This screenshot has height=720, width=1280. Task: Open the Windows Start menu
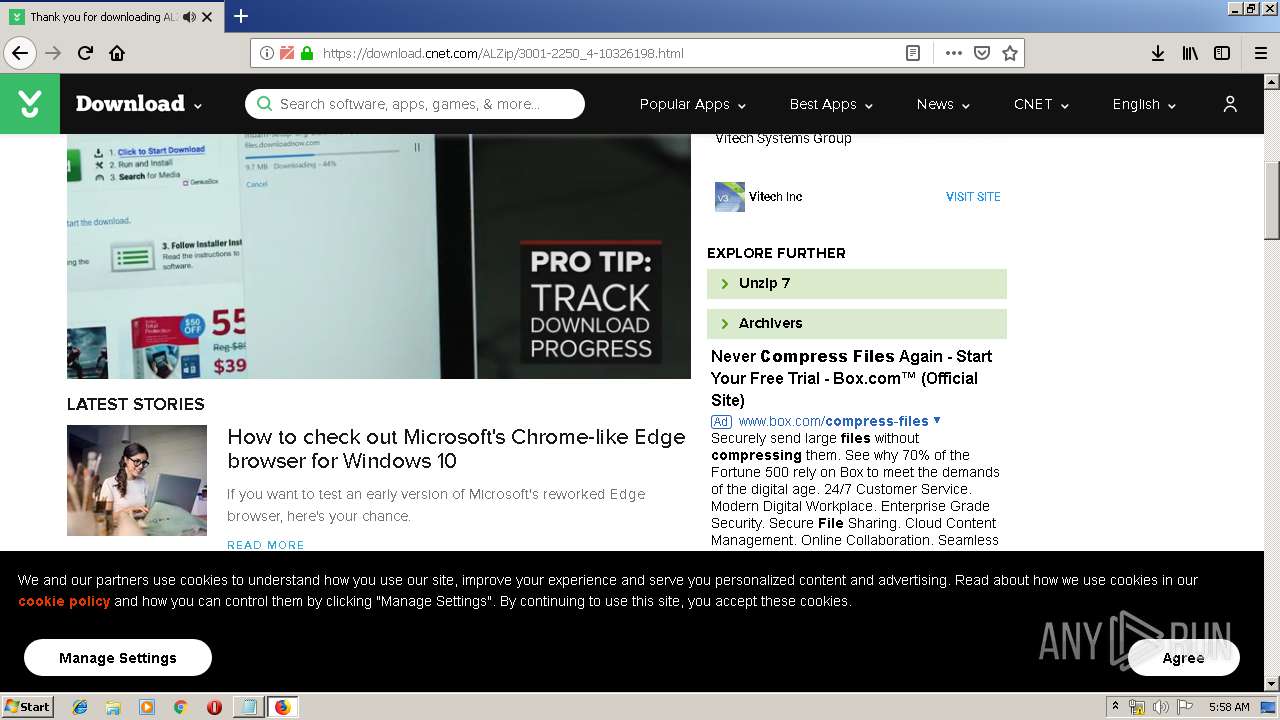27,707
